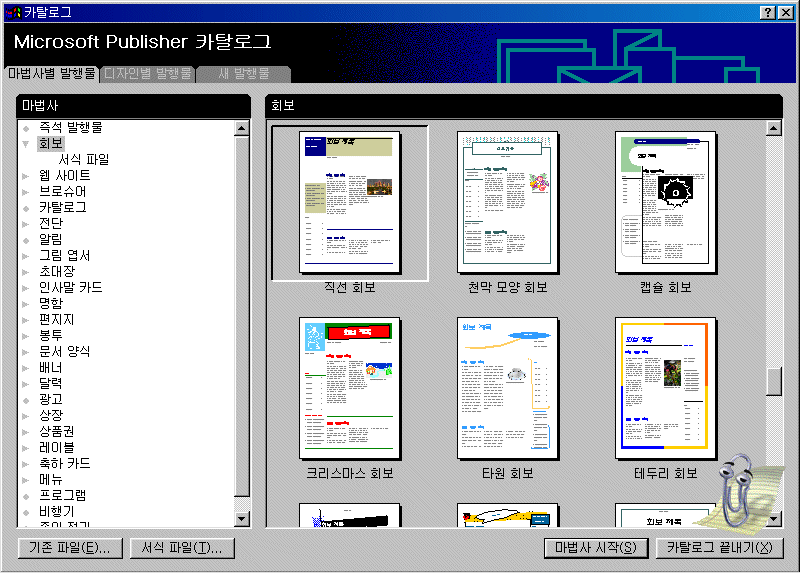The width and height of the screenshot is (800, 573).
Task: Start the wizard with 마법사 시작(S)
Action: click(596, 548)
